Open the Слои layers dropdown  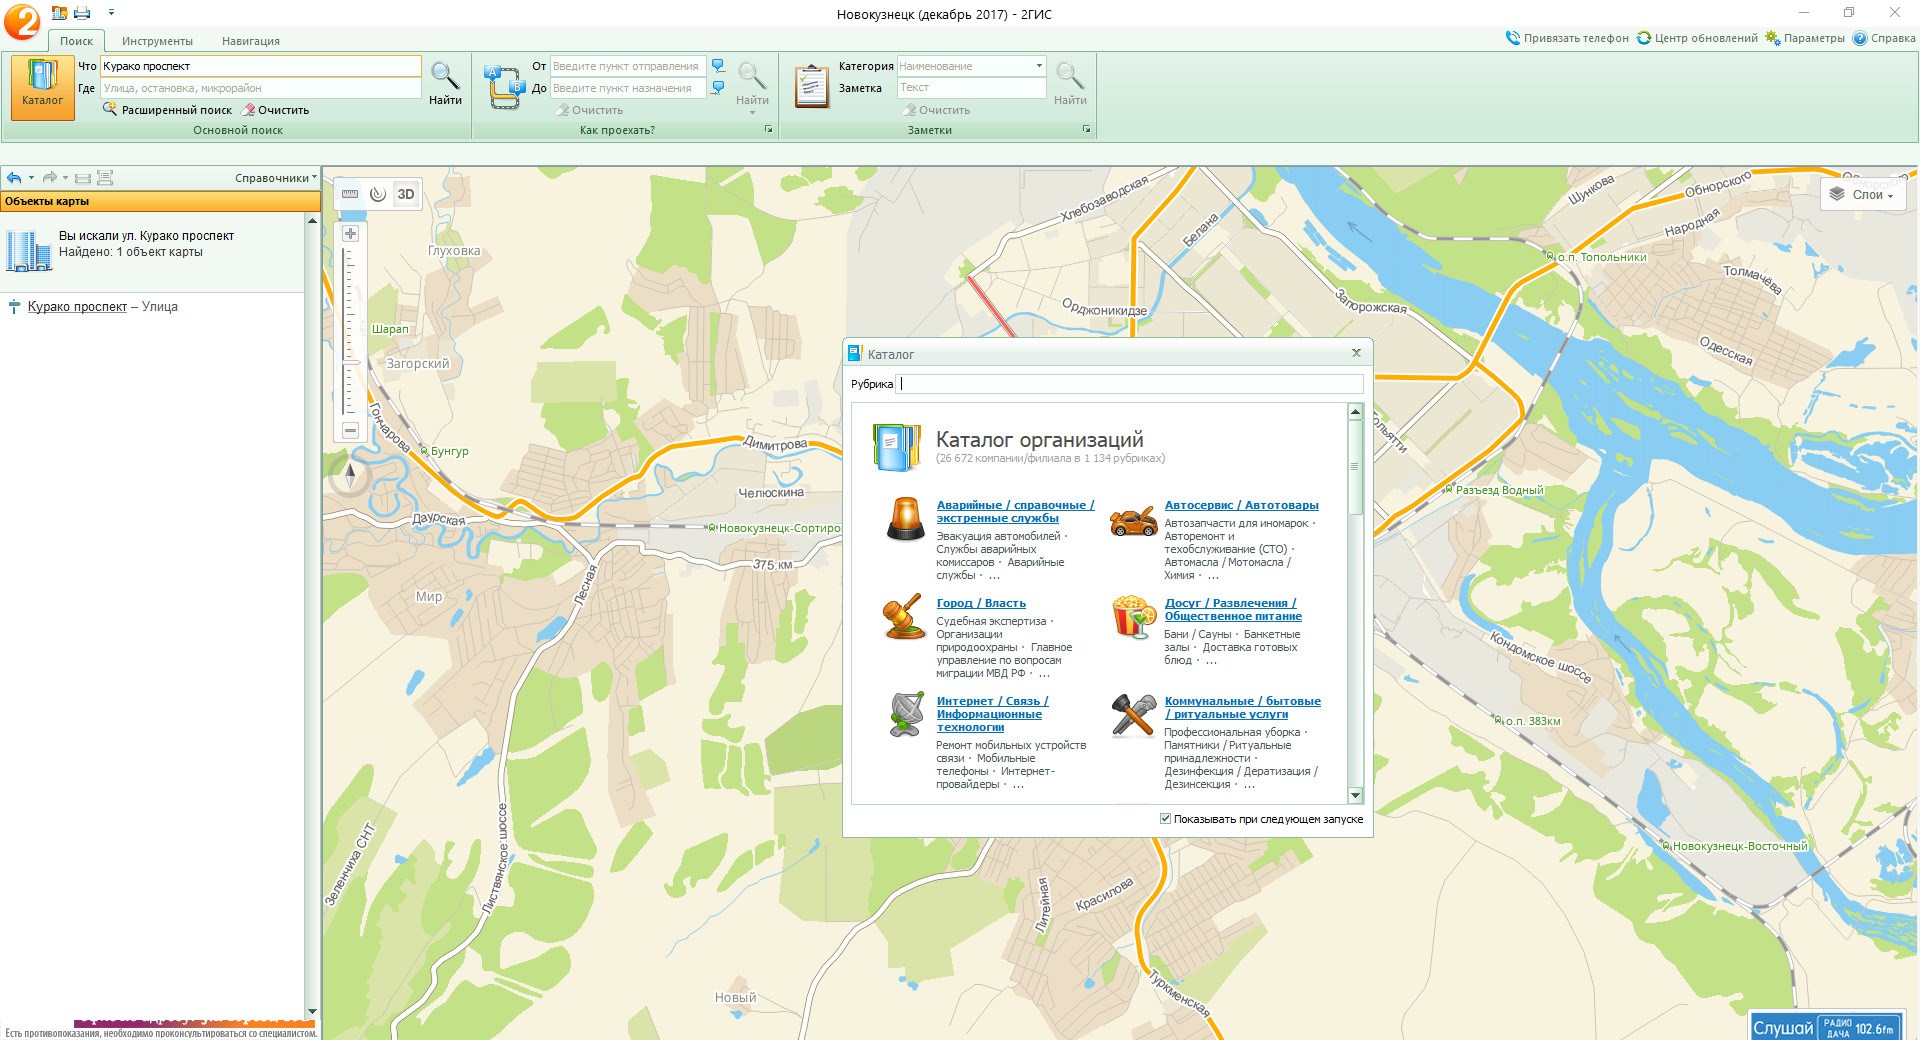click(1862, 195)
